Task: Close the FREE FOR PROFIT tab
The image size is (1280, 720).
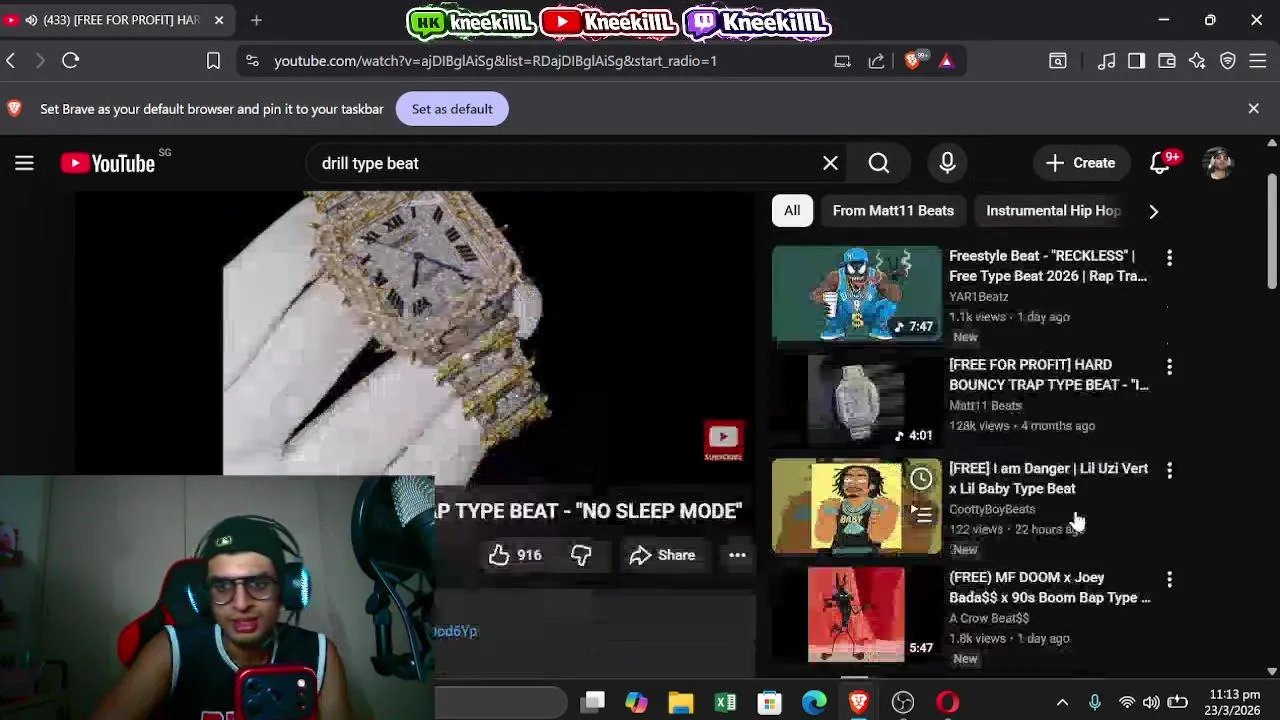Action: coord(219,20)
